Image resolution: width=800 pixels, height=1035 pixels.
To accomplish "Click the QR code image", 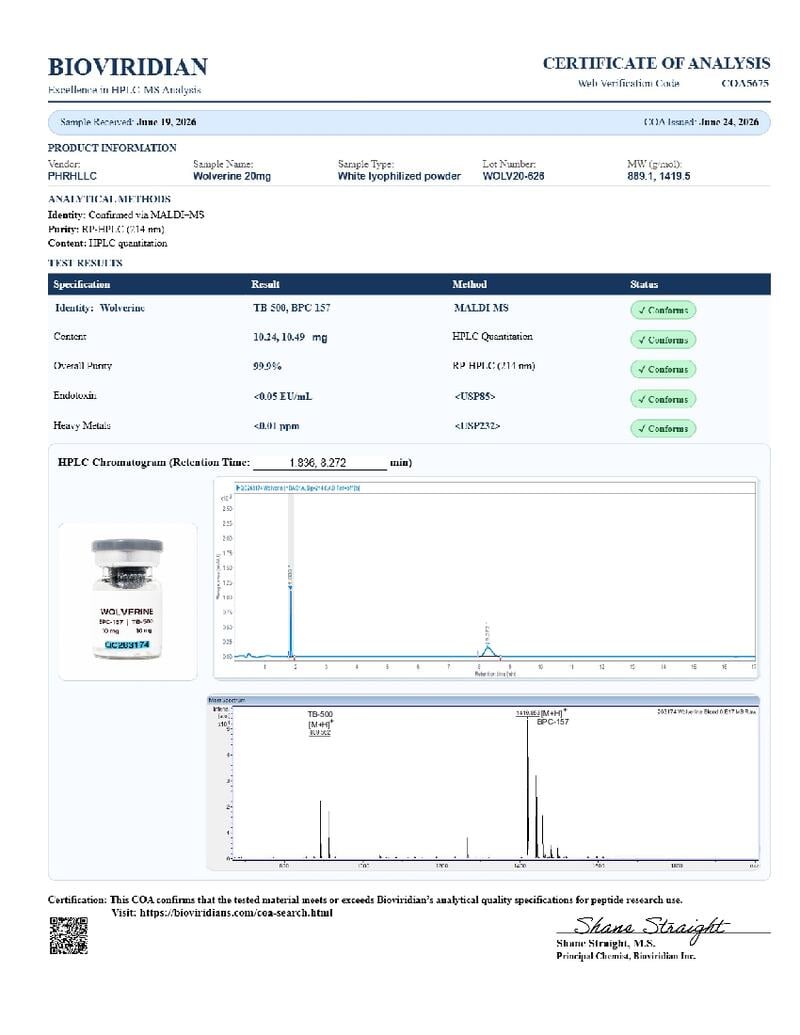I will coord(69,935).
